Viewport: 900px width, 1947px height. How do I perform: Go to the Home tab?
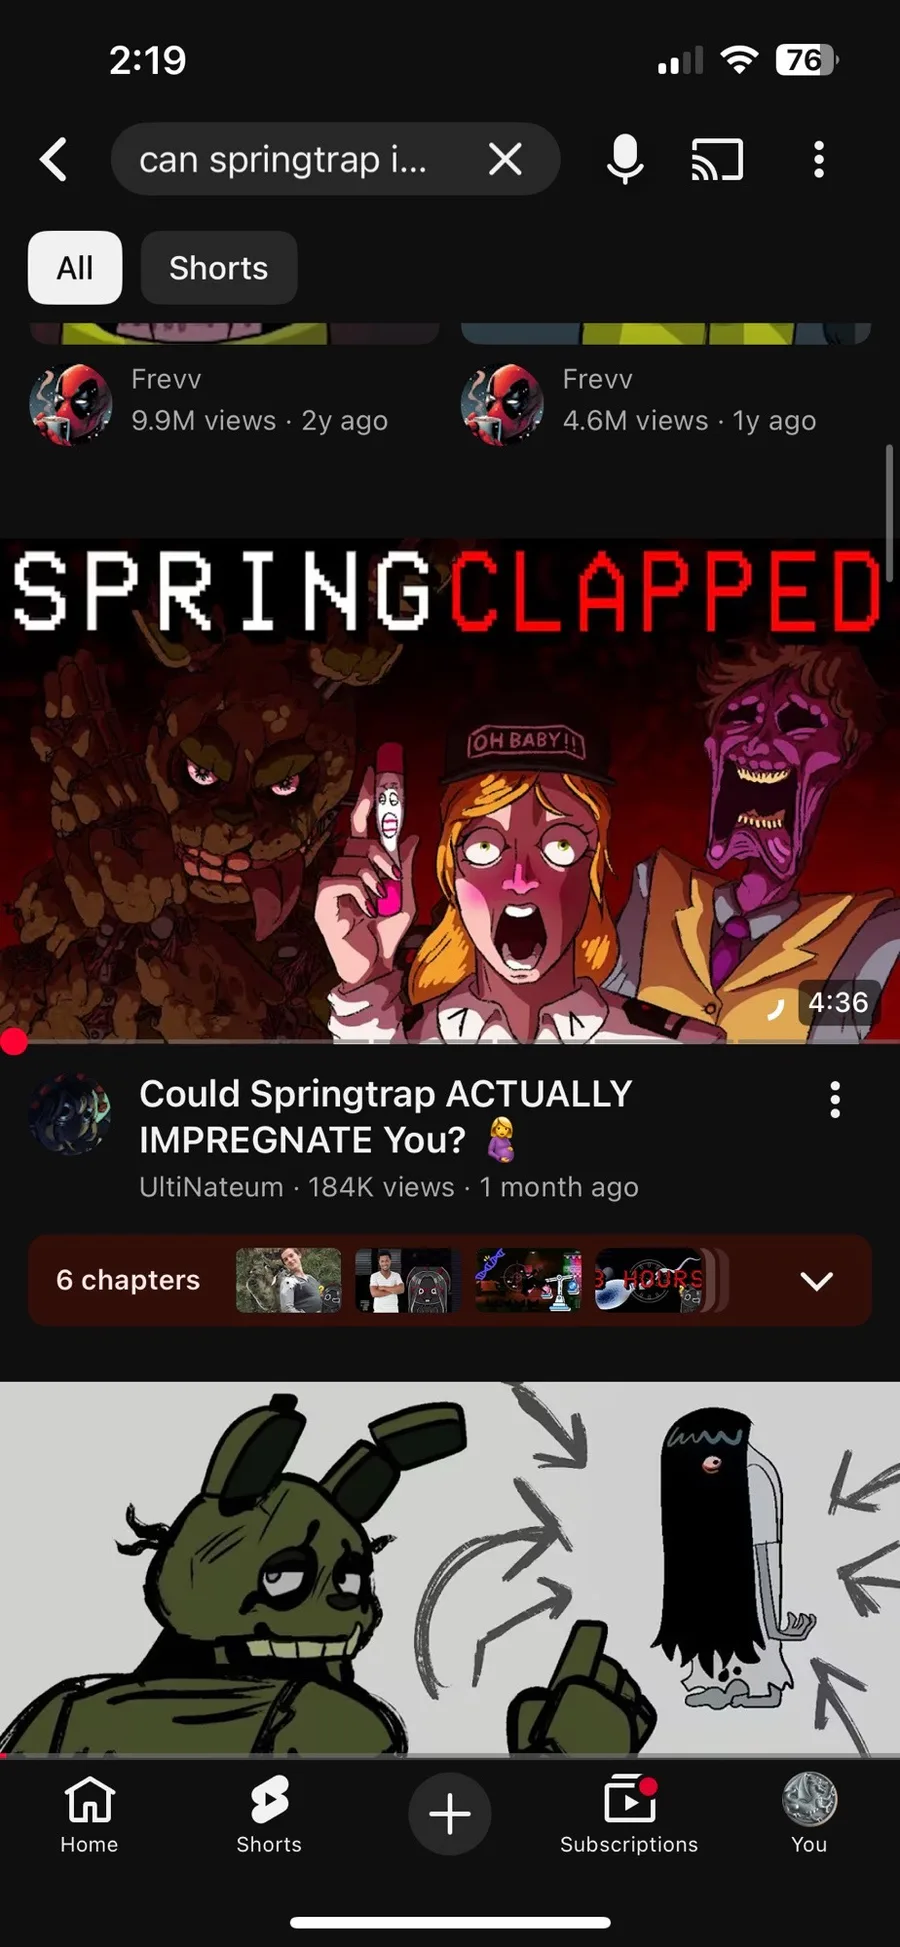(89, 1814)
